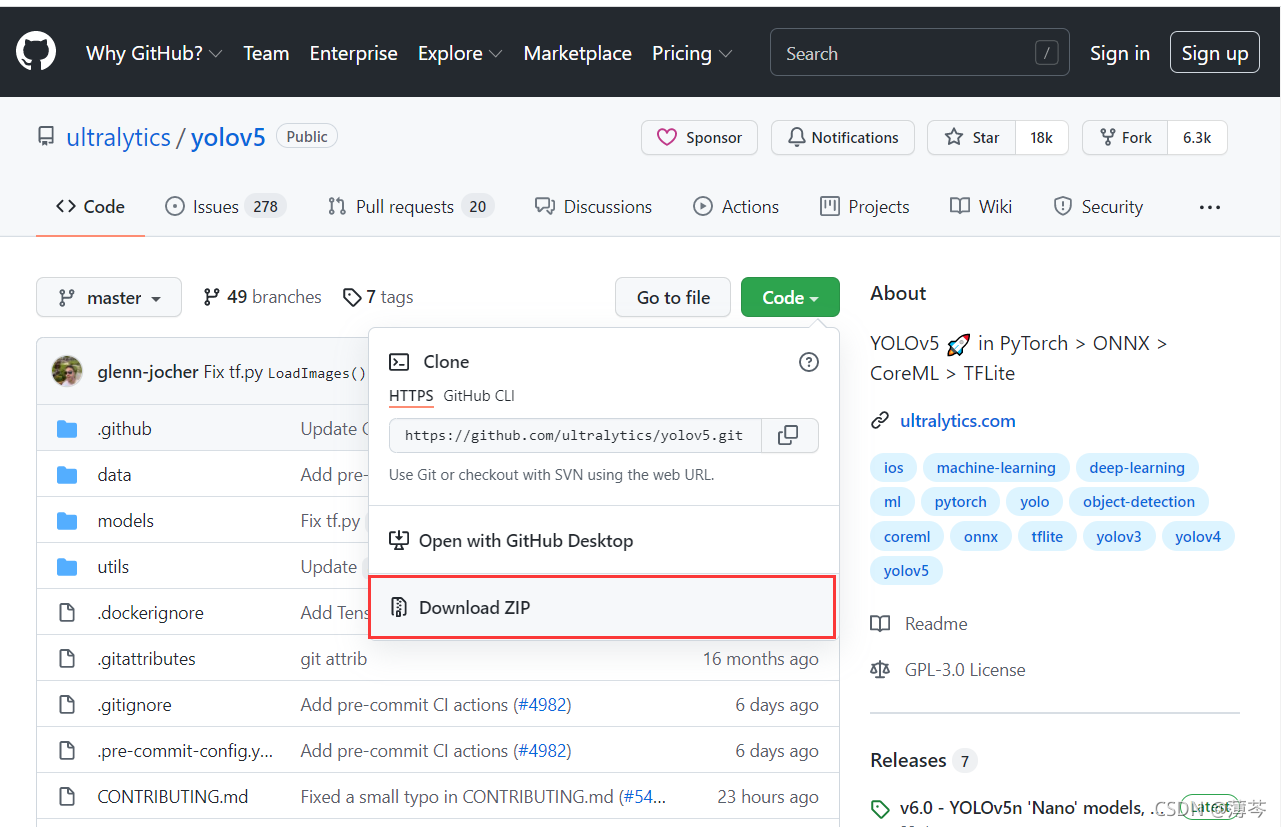The height and width of the screenshot is (827, 1281).
Task: Click the terminal icon next to Clone
Action: click(x=399, y=362)
